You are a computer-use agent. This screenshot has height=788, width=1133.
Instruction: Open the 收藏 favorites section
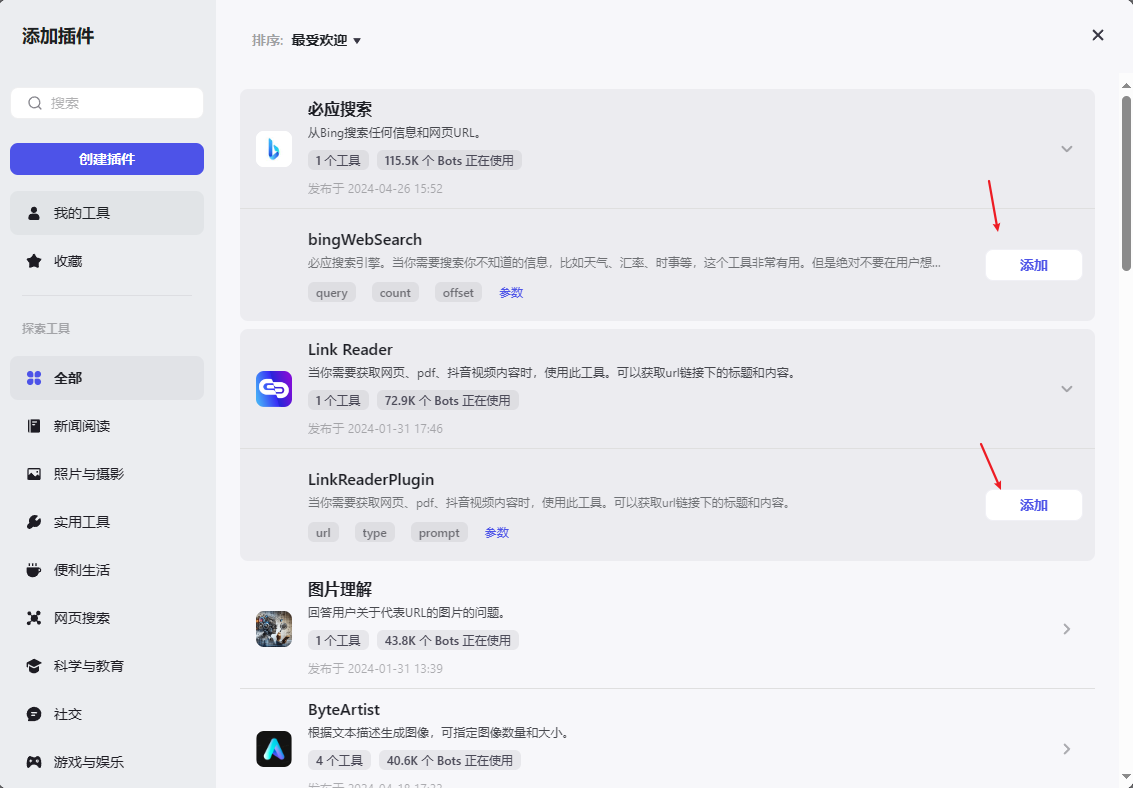click(x=107, y=261)
